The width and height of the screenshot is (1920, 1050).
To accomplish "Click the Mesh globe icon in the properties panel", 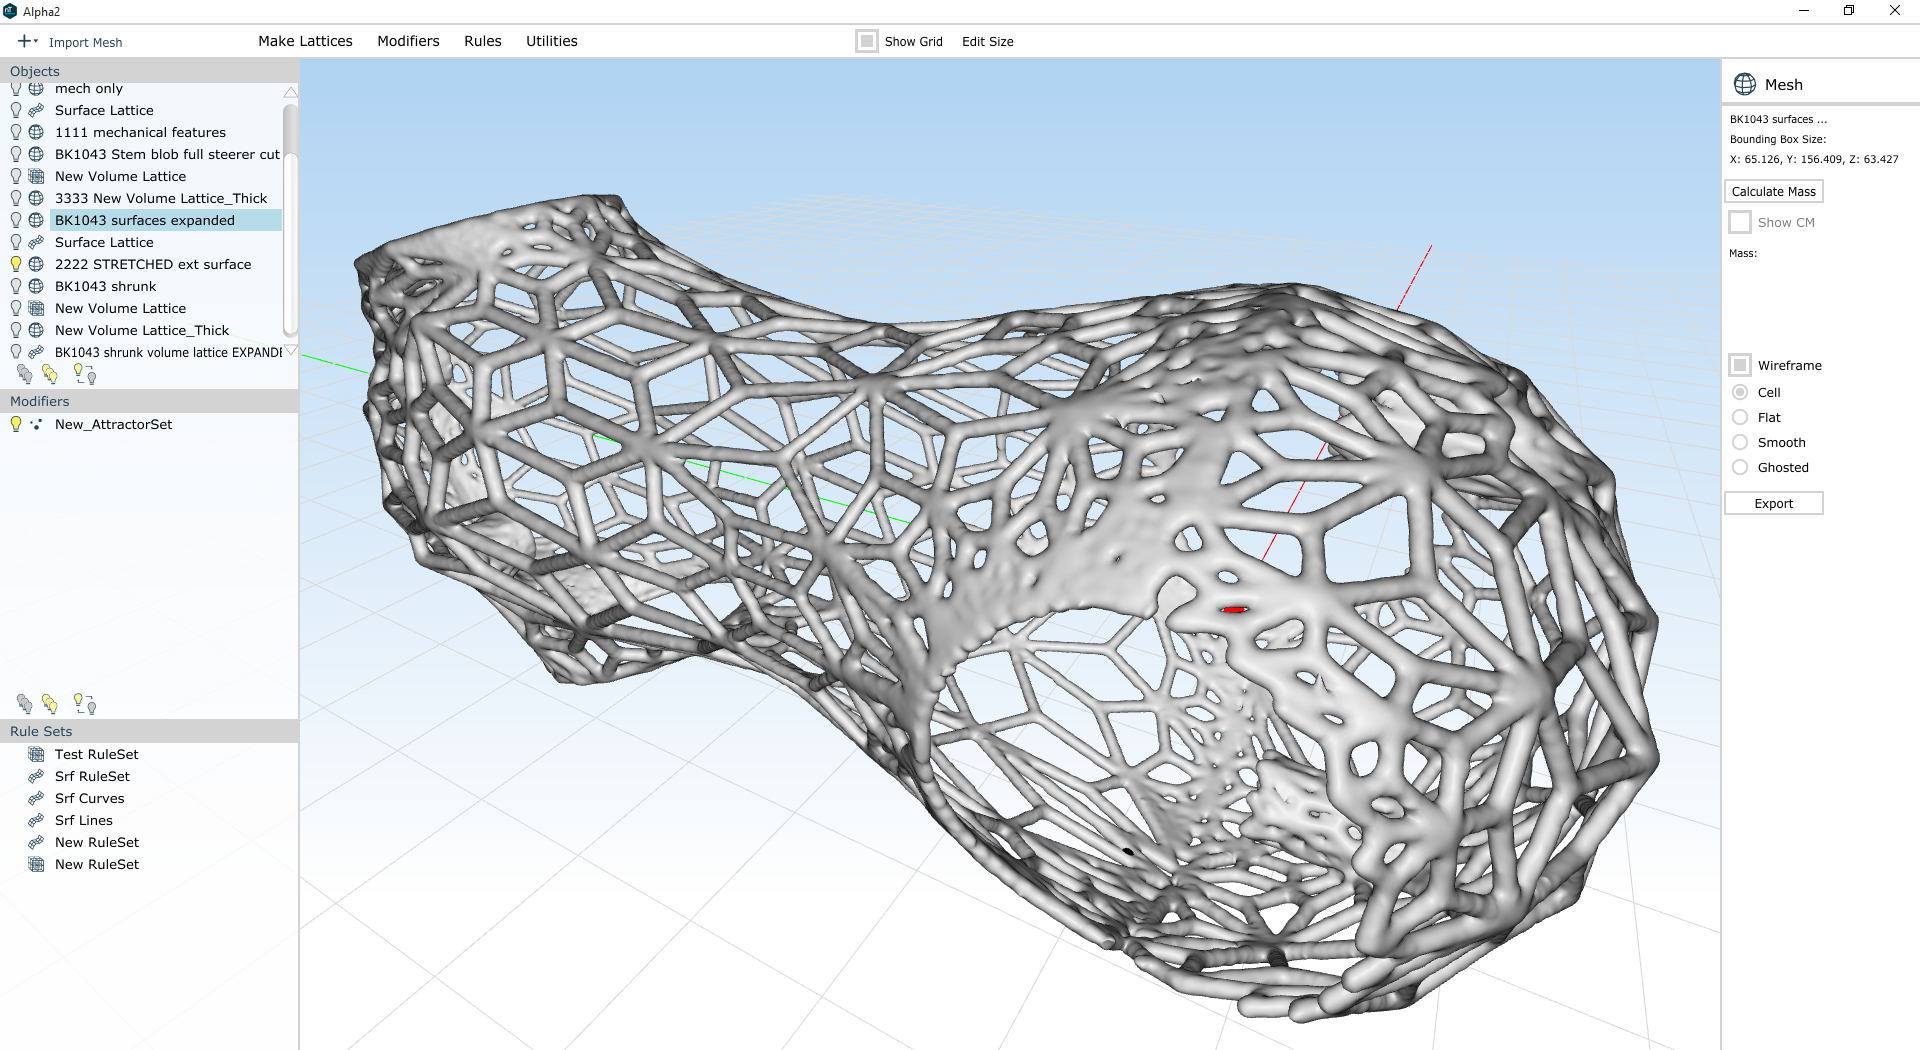I will click(1745, 84).
